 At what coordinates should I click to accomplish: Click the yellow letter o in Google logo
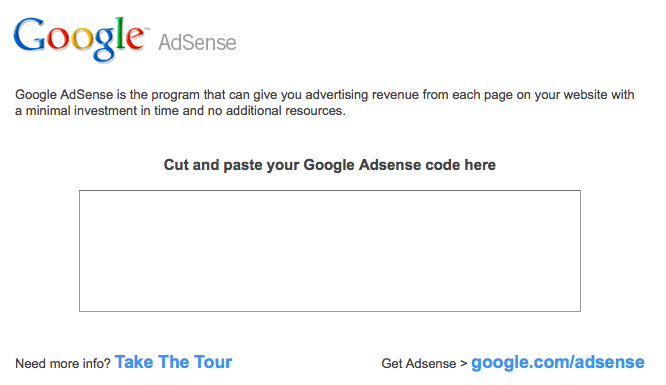coord(82,39)
